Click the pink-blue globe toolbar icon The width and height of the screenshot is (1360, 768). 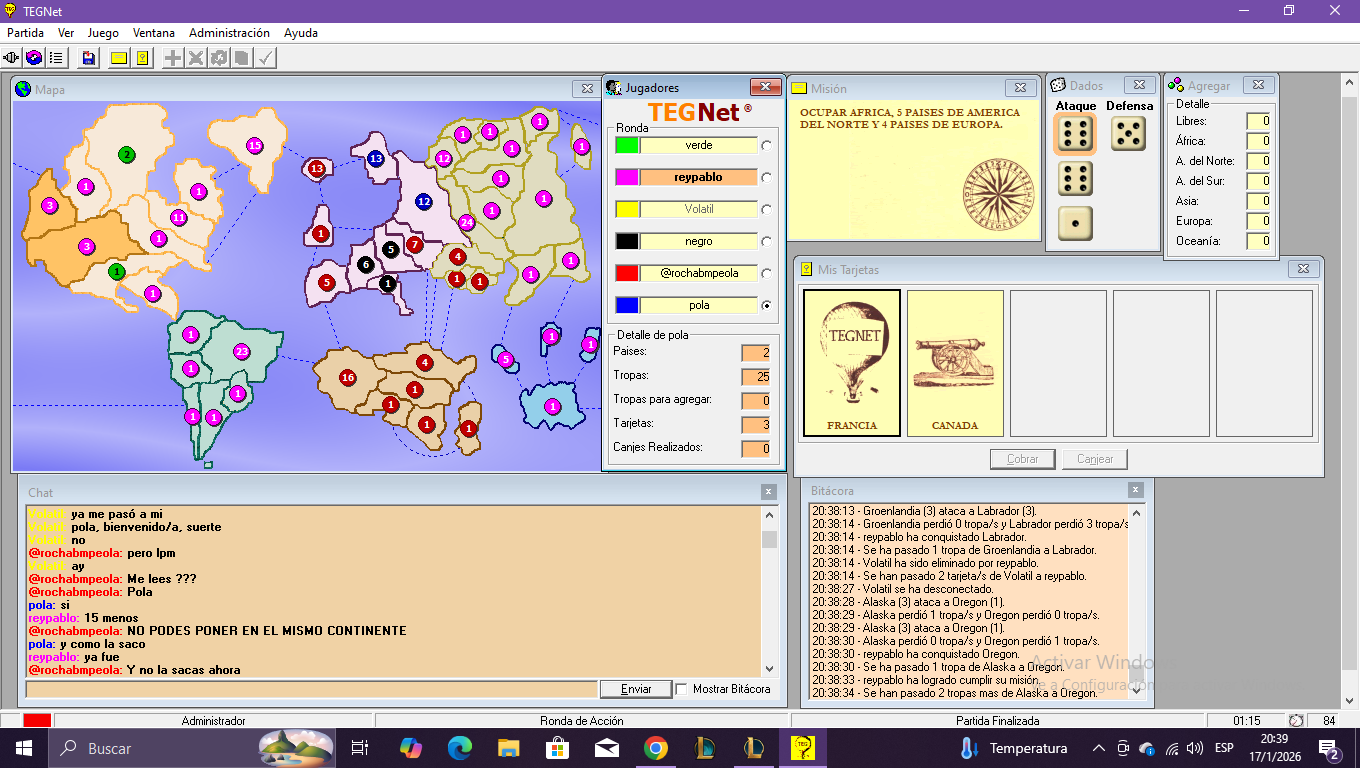(34, 58)
